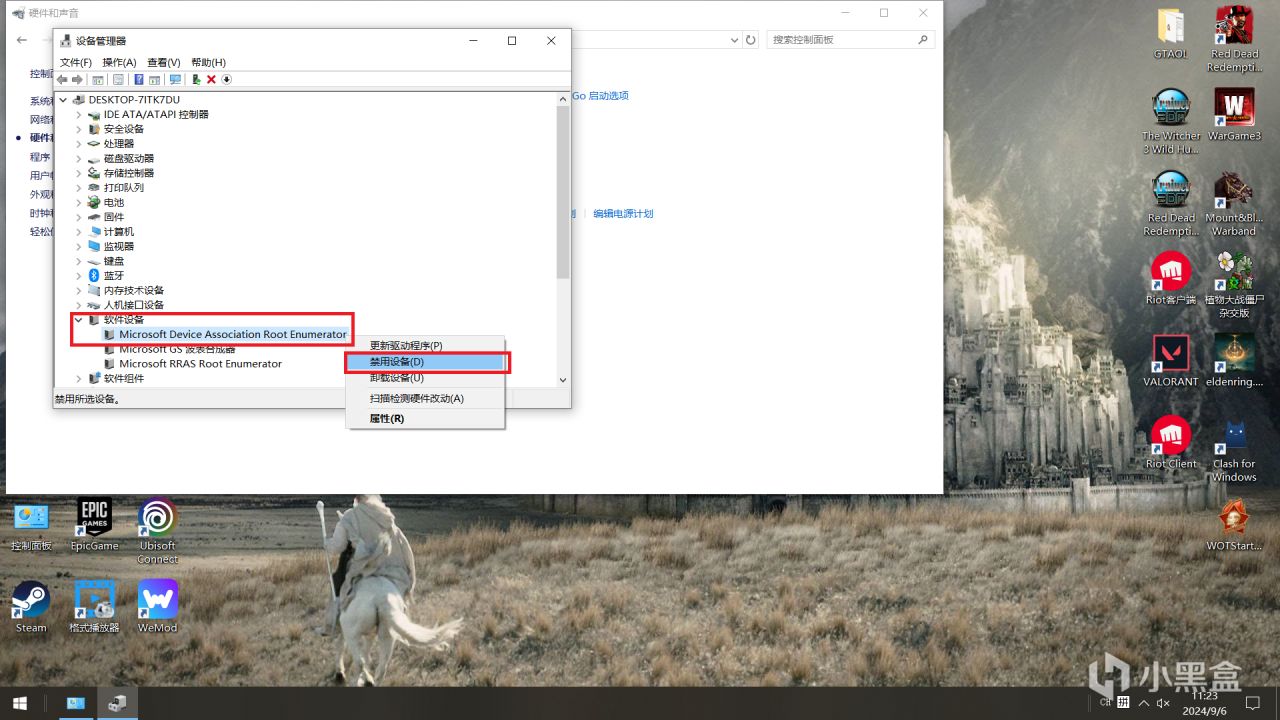Screen dimensions: 1280x720
Task: Click the refresh button in Control Panel
Action: tap(751, 40)
